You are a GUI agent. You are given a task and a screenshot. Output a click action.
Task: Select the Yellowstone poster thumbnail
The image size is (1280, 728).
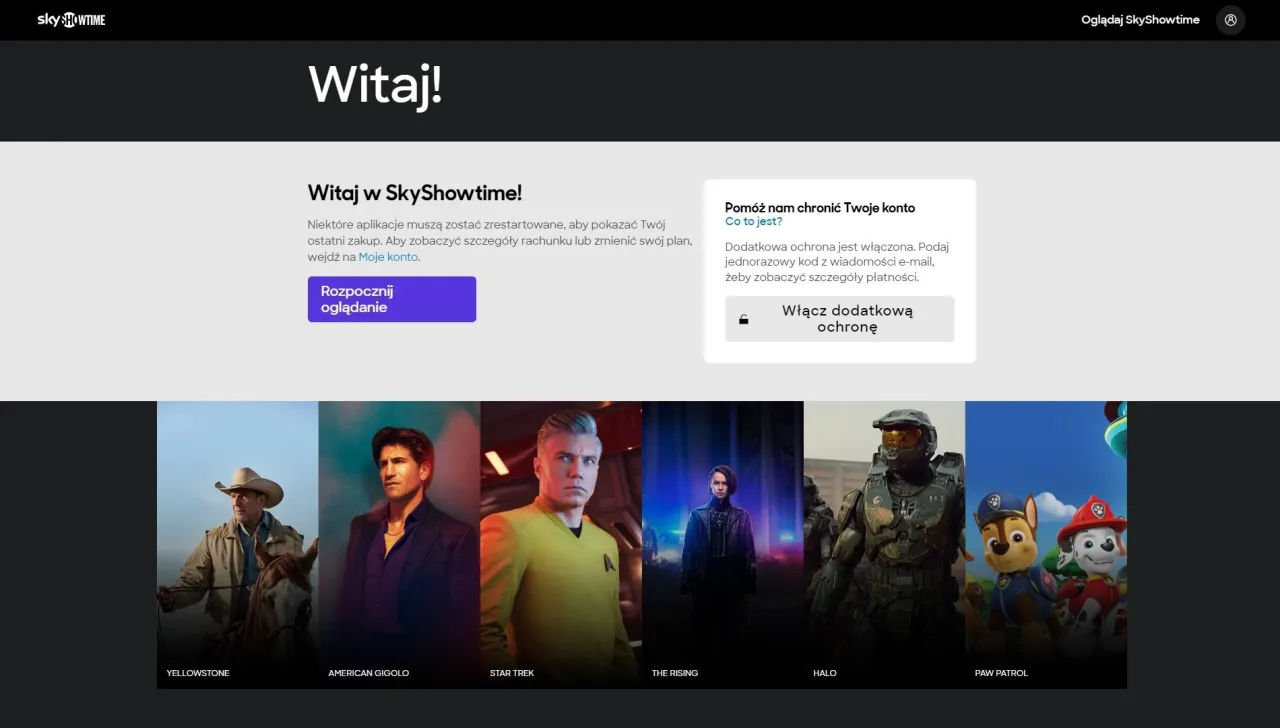point(238,544)
